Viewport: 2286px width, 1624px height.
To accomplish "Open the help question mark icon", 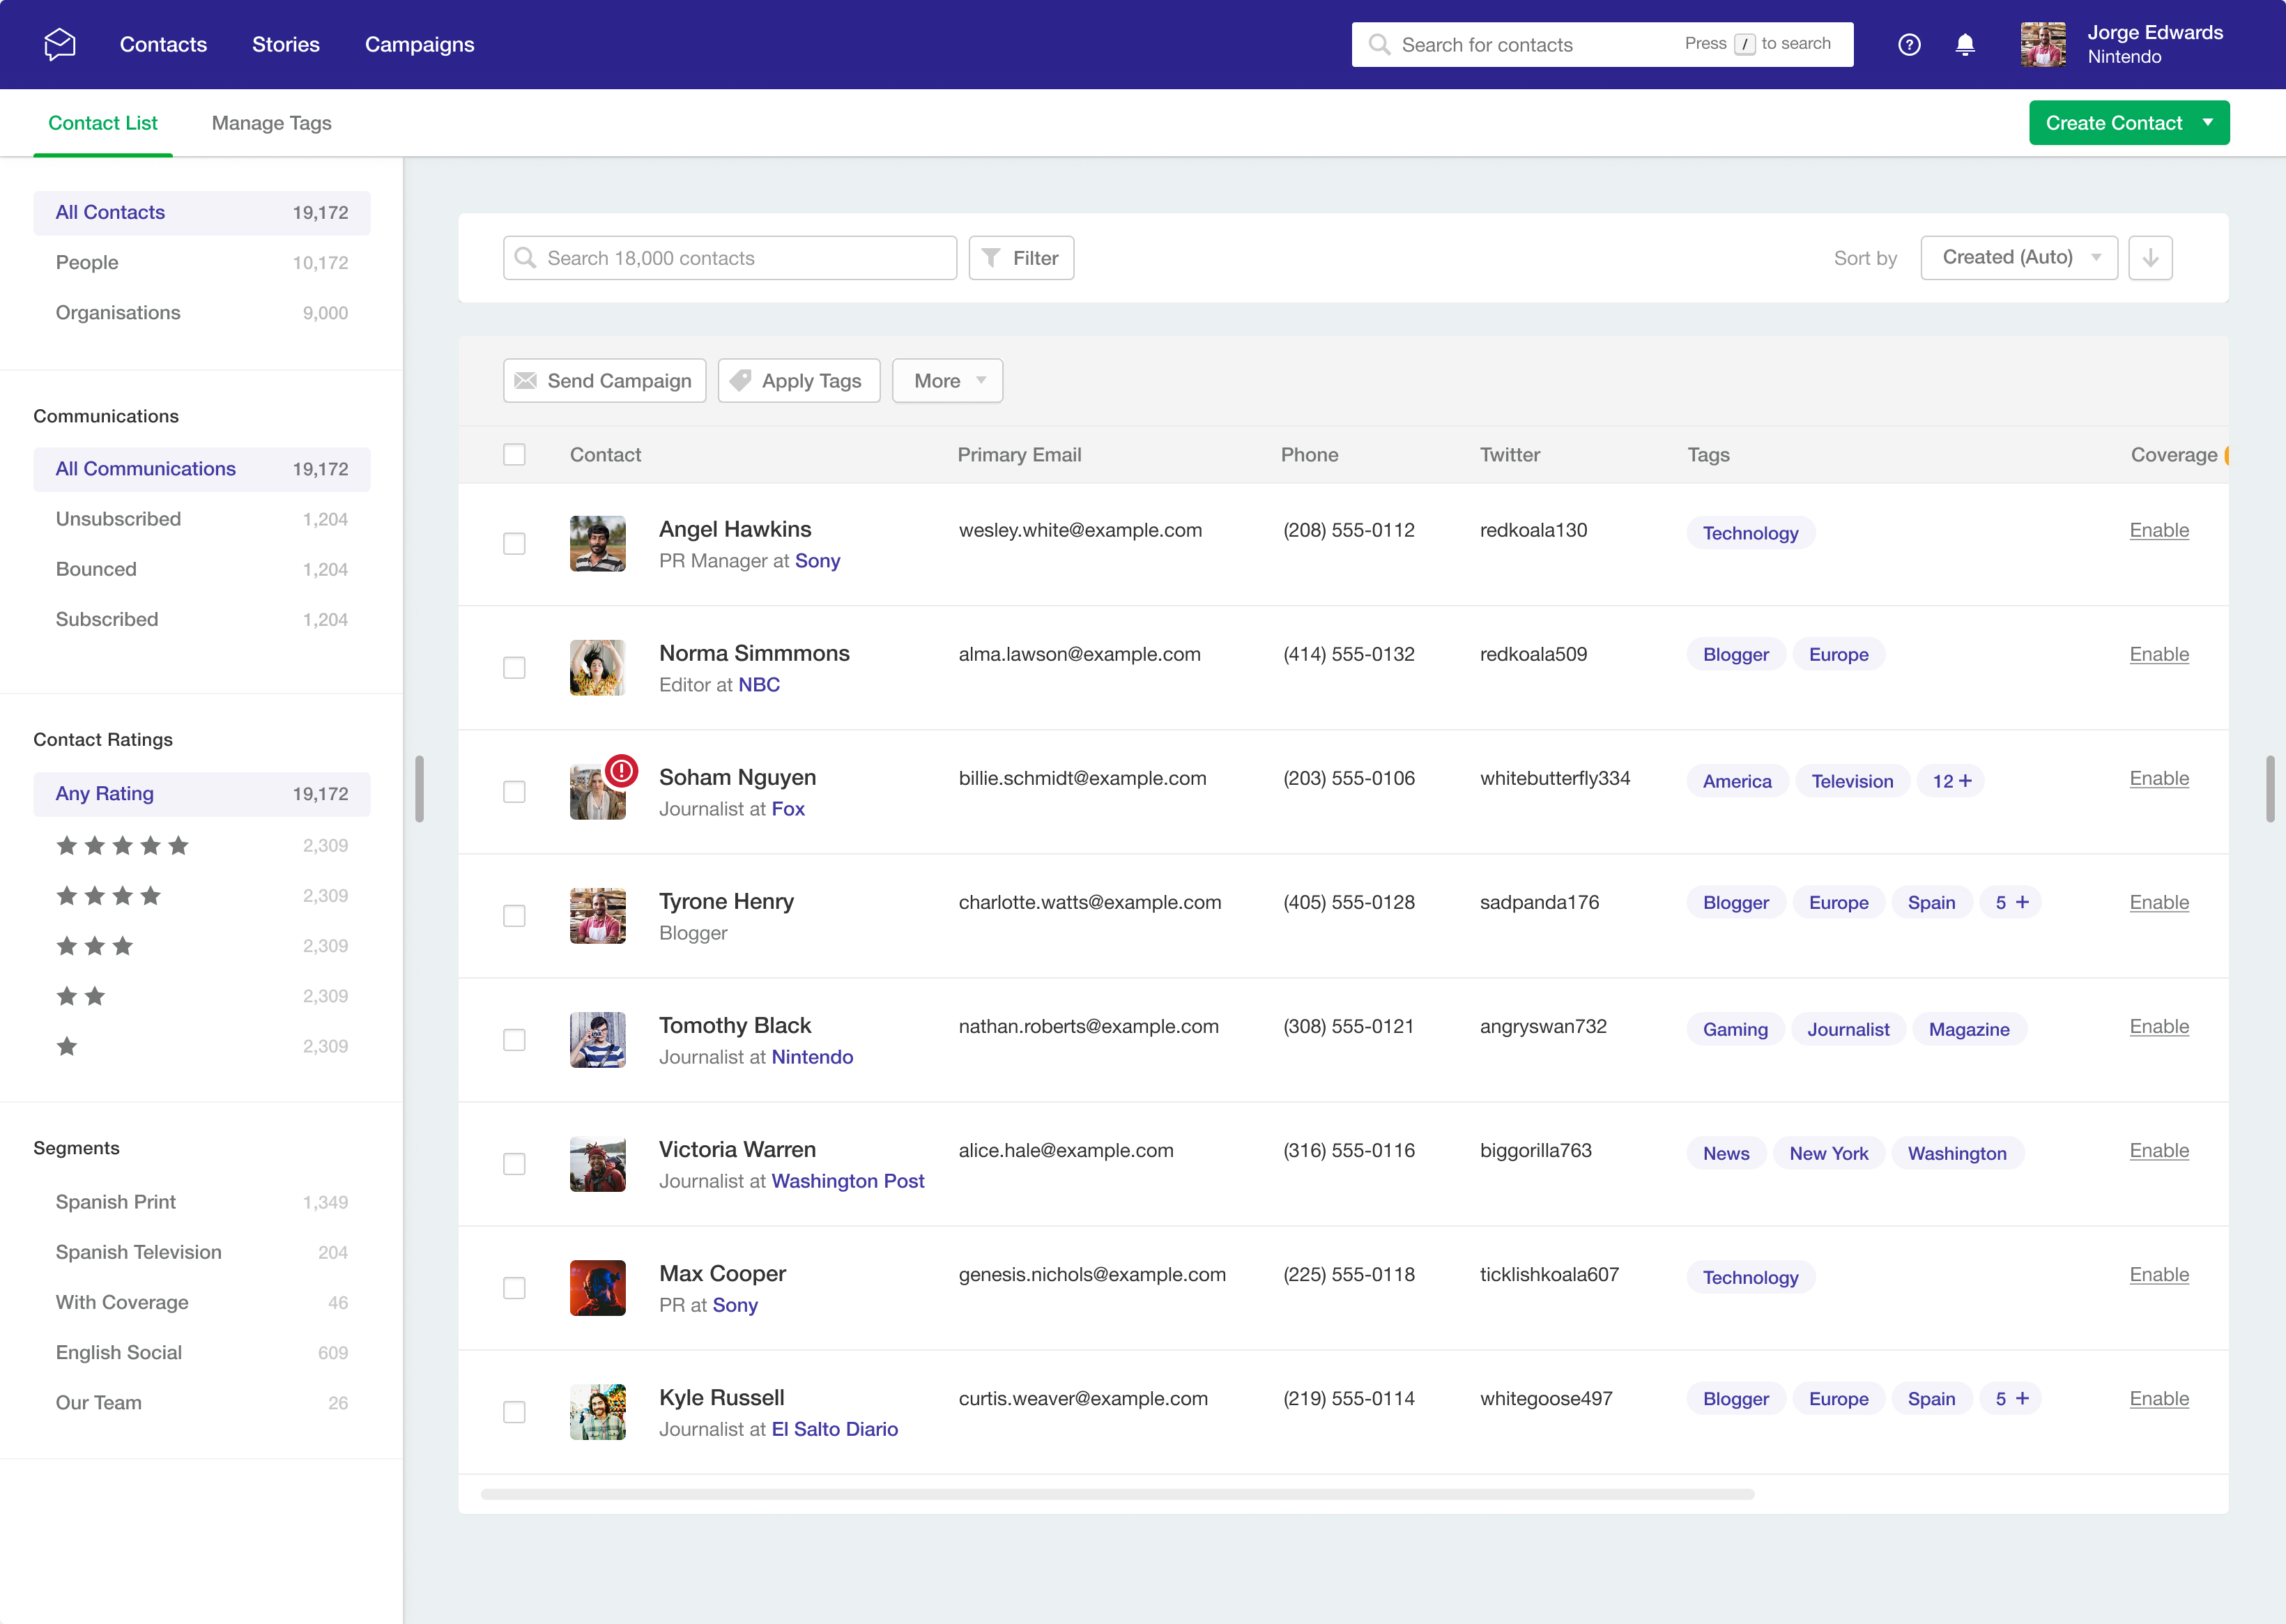I will (1909, 44).
